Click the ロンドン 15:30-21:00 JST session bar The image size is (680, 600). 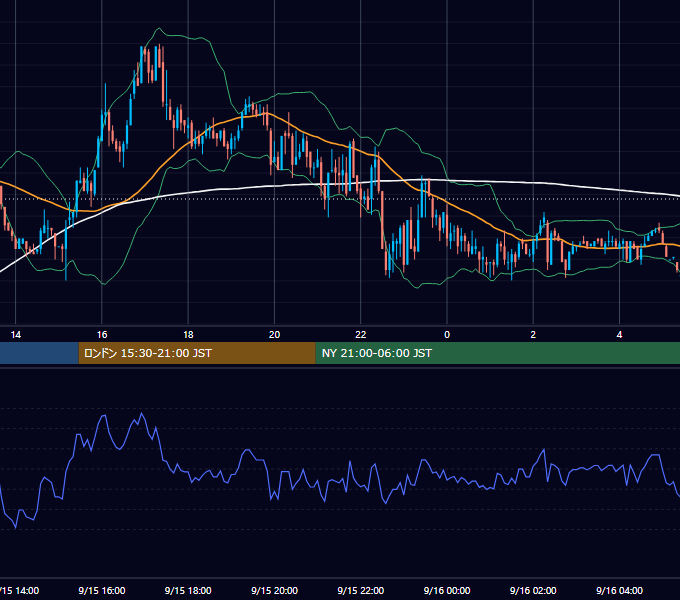197,353
